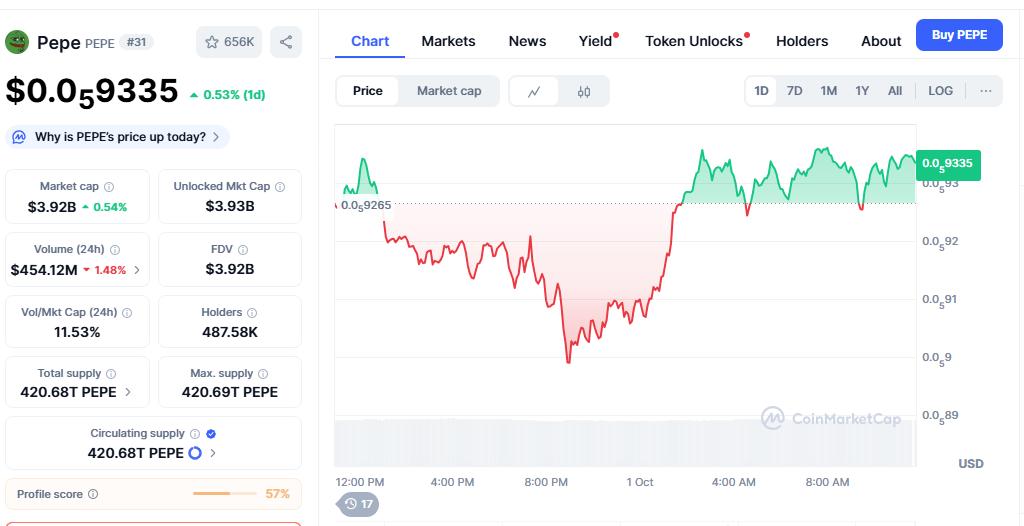Screen dimensions: 1024x526
Task: Expand Total supply details chevron
Action: [127, 392]
